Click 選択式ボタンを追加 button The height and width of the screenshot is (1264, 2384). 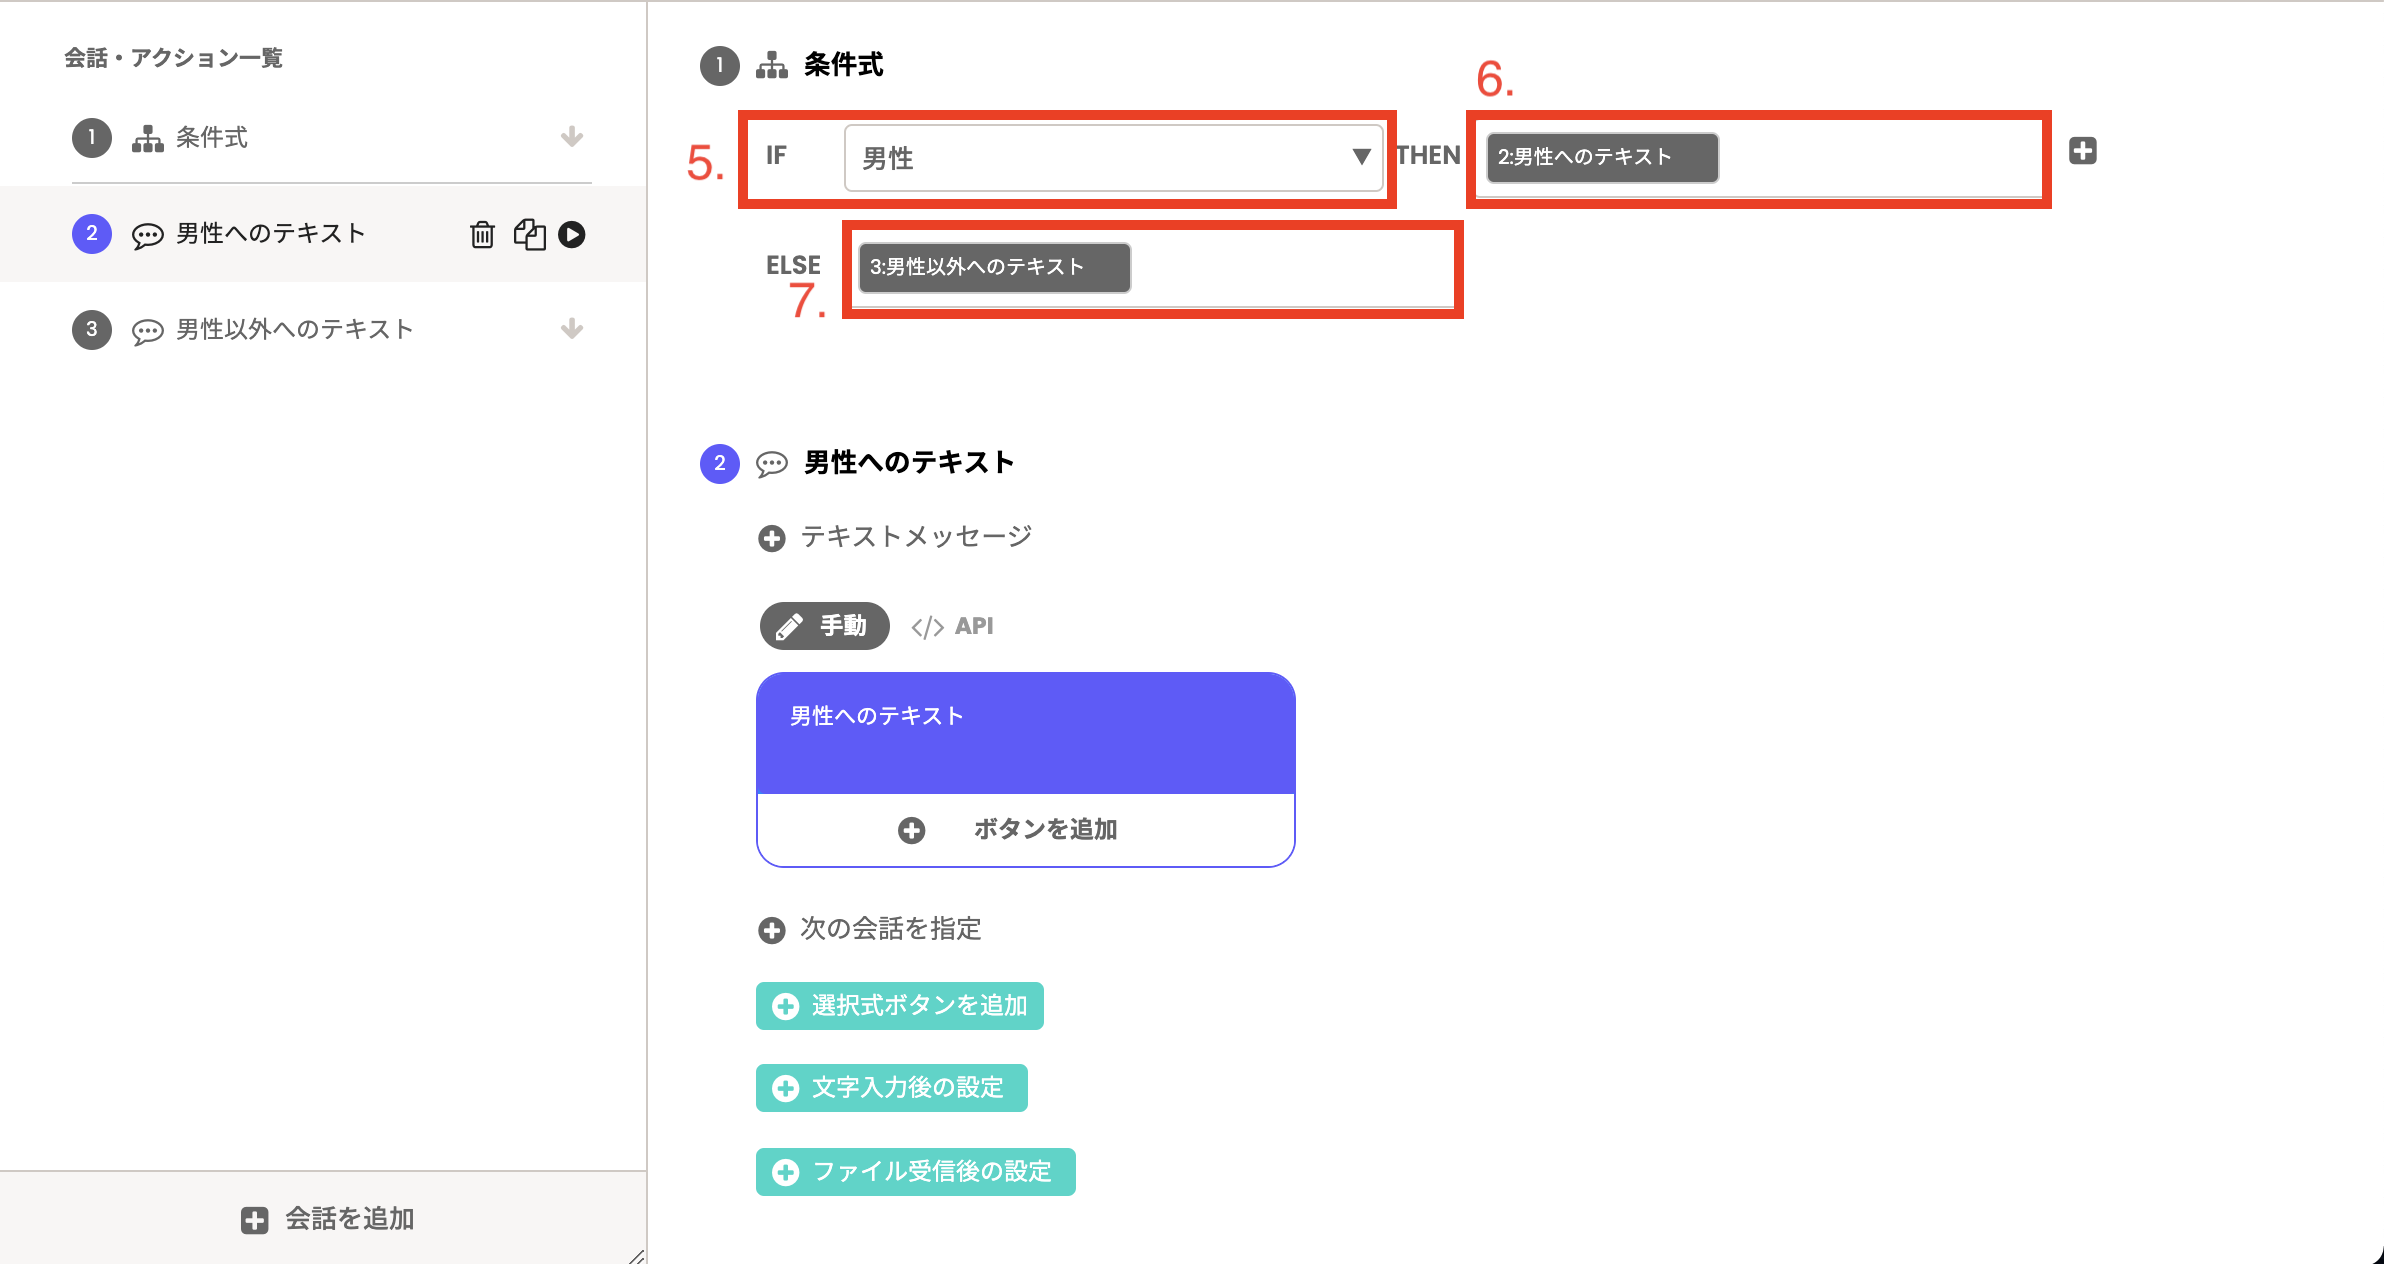(x=900, y=1006)
